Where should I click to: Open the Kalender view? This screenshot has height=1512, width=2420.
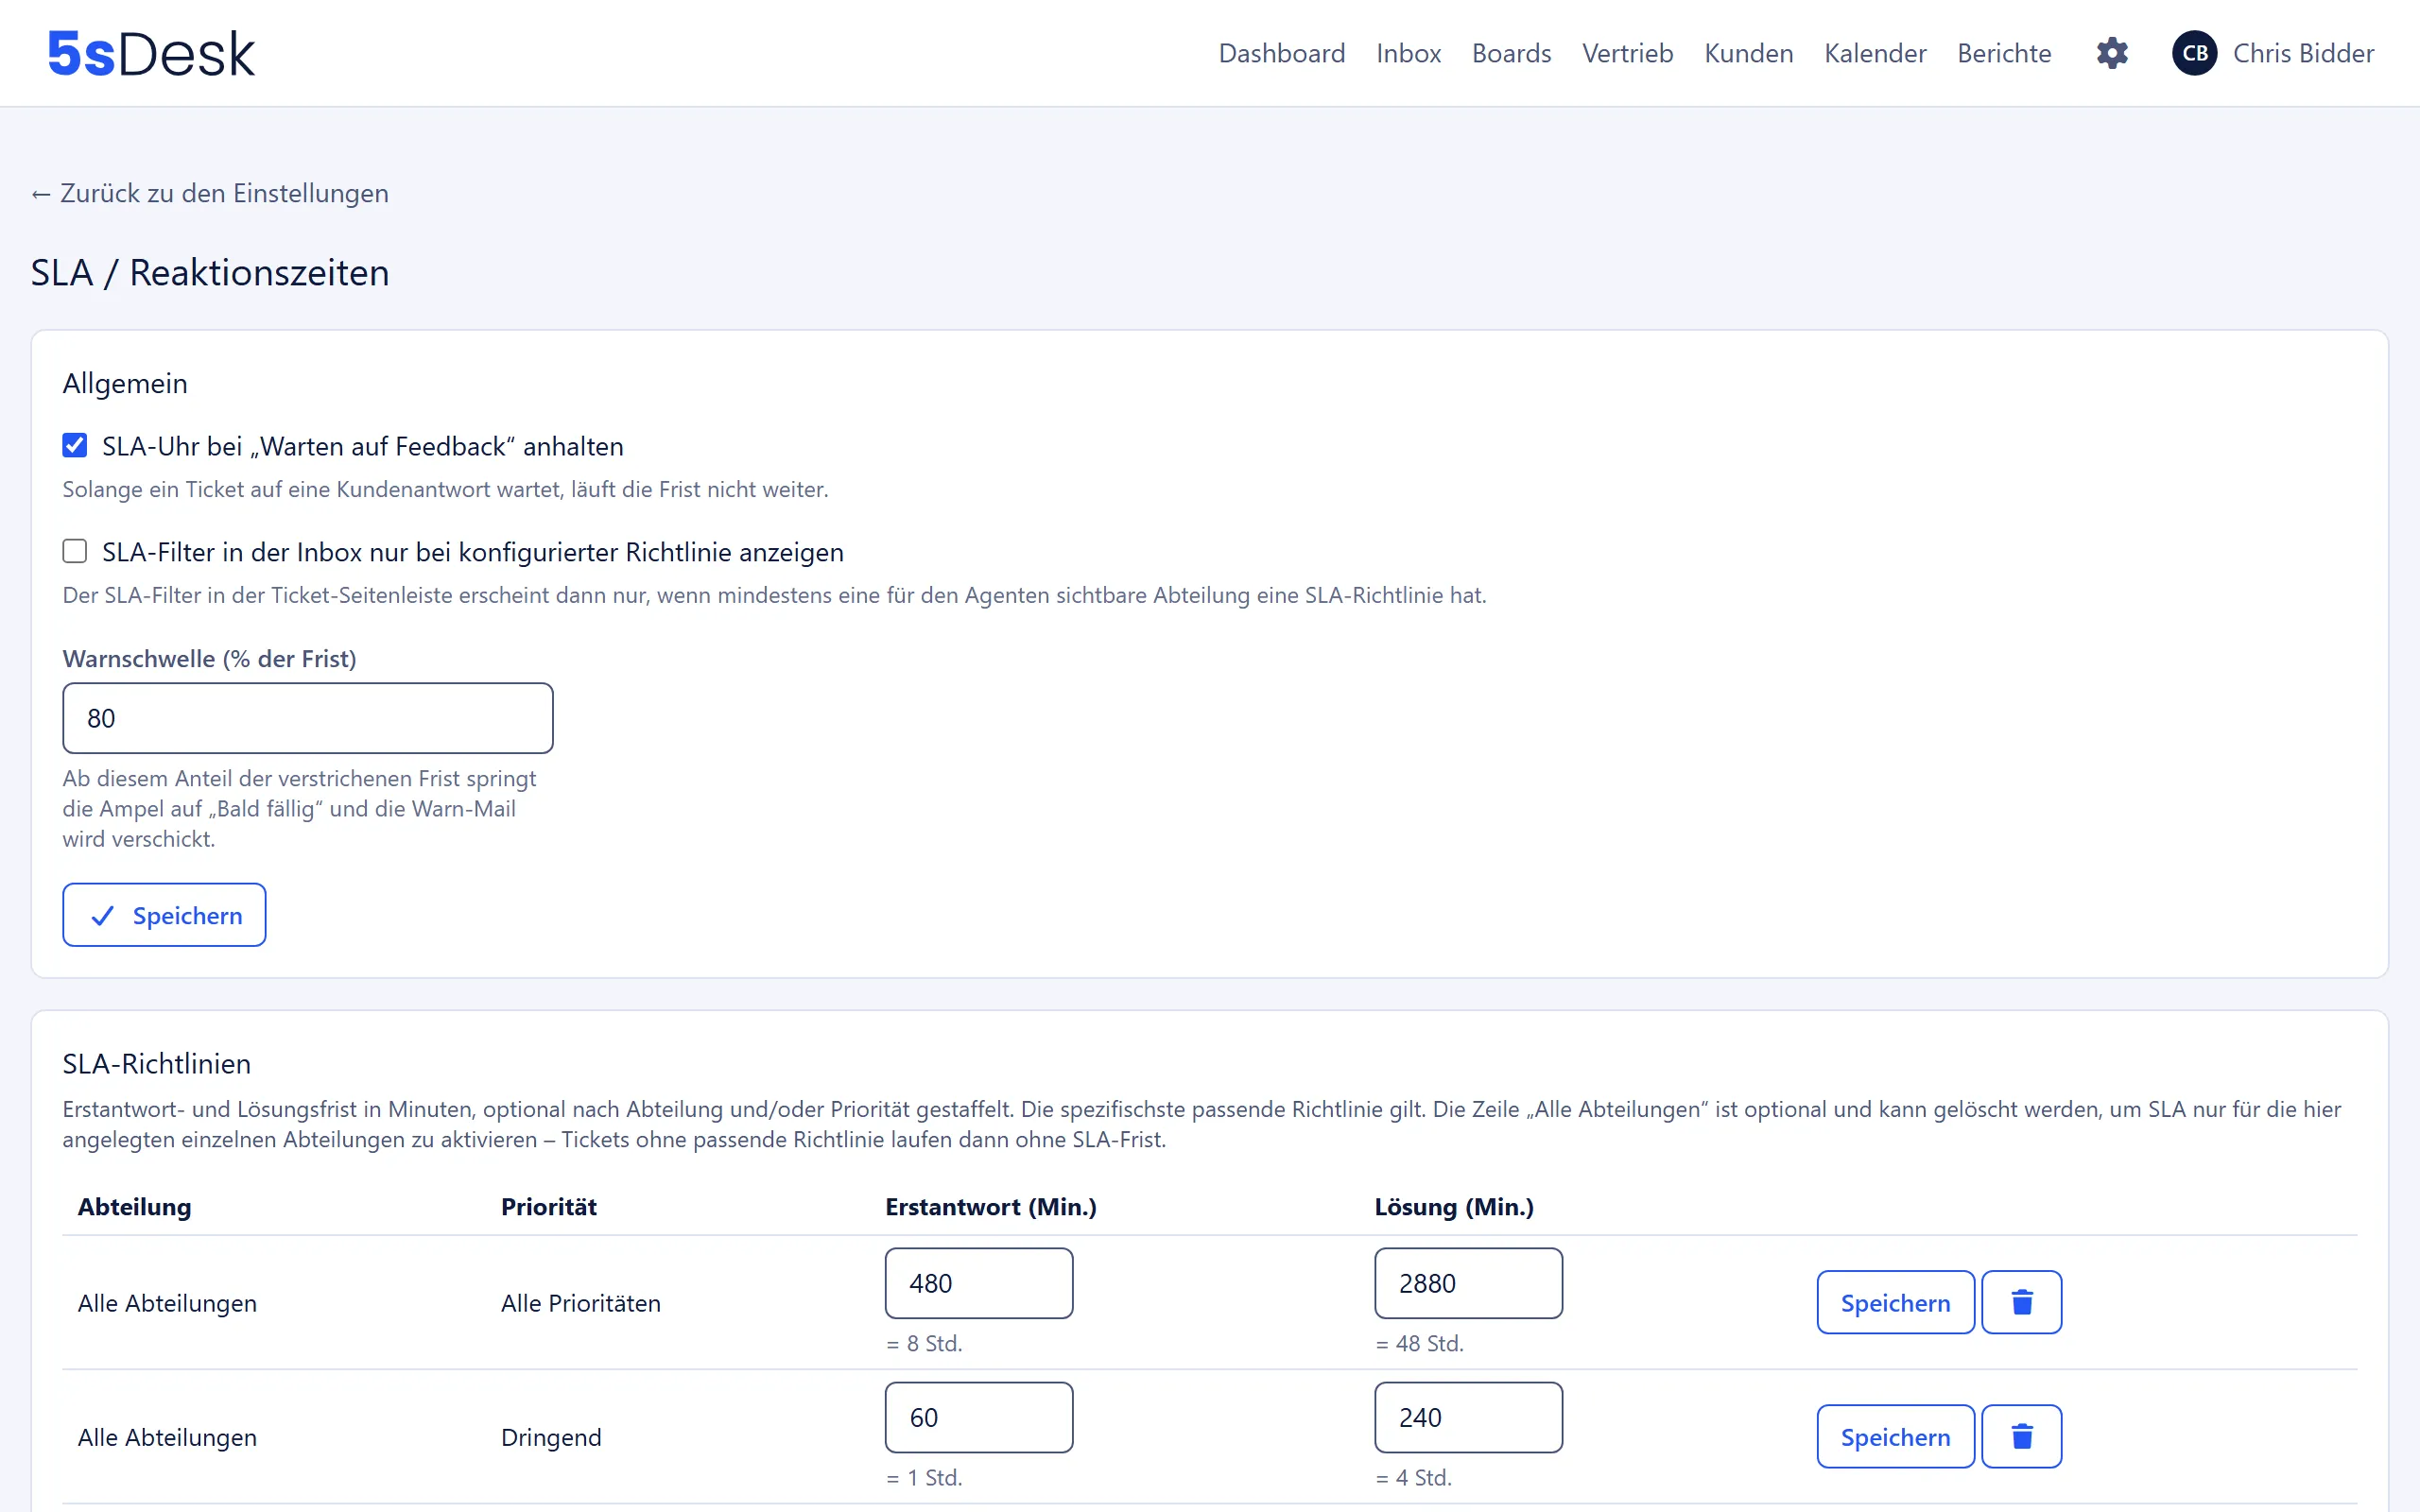click(1875, 53)
